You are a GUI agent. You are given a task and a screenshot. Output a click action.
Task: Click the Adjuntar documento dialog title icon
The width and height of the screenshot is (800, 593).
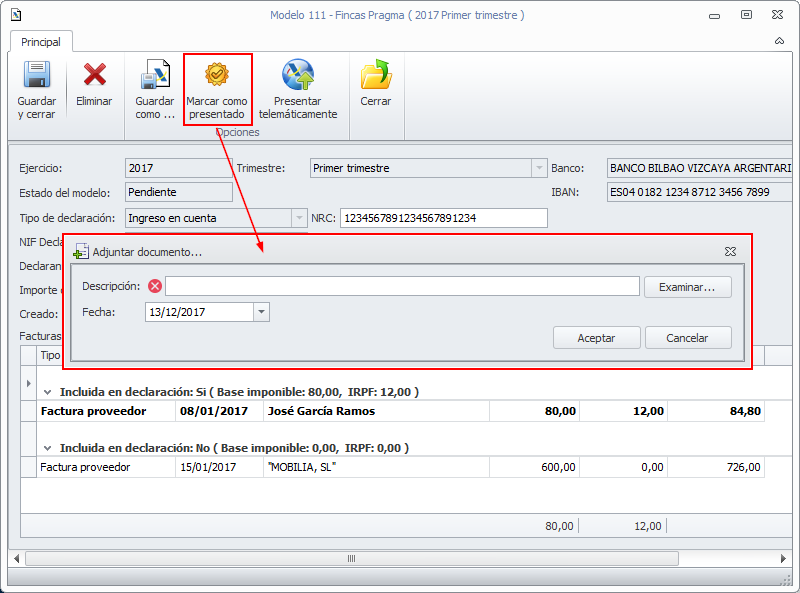[81, 251]
